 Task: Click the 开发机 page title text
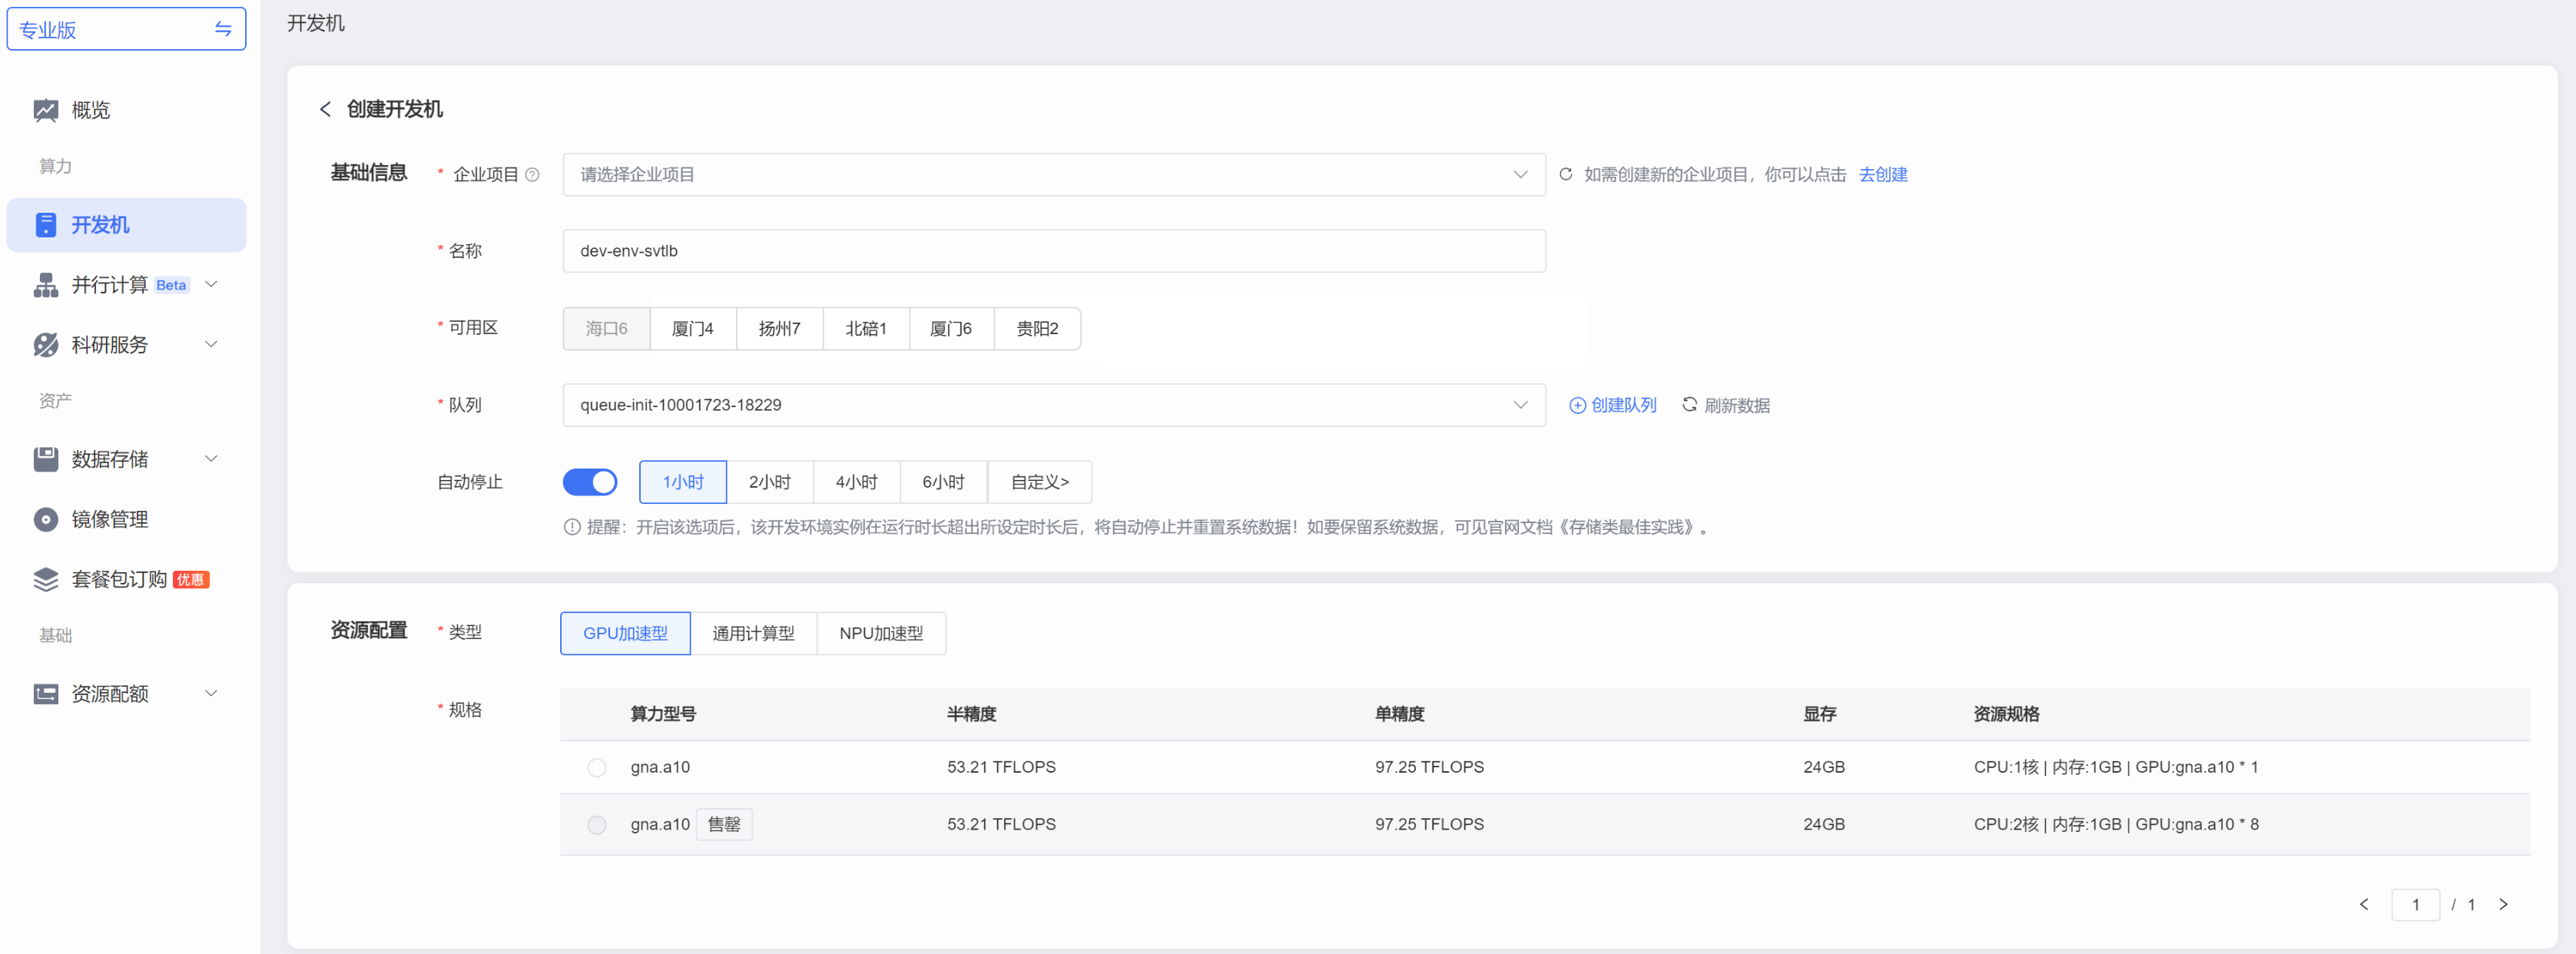pos(315,23)
